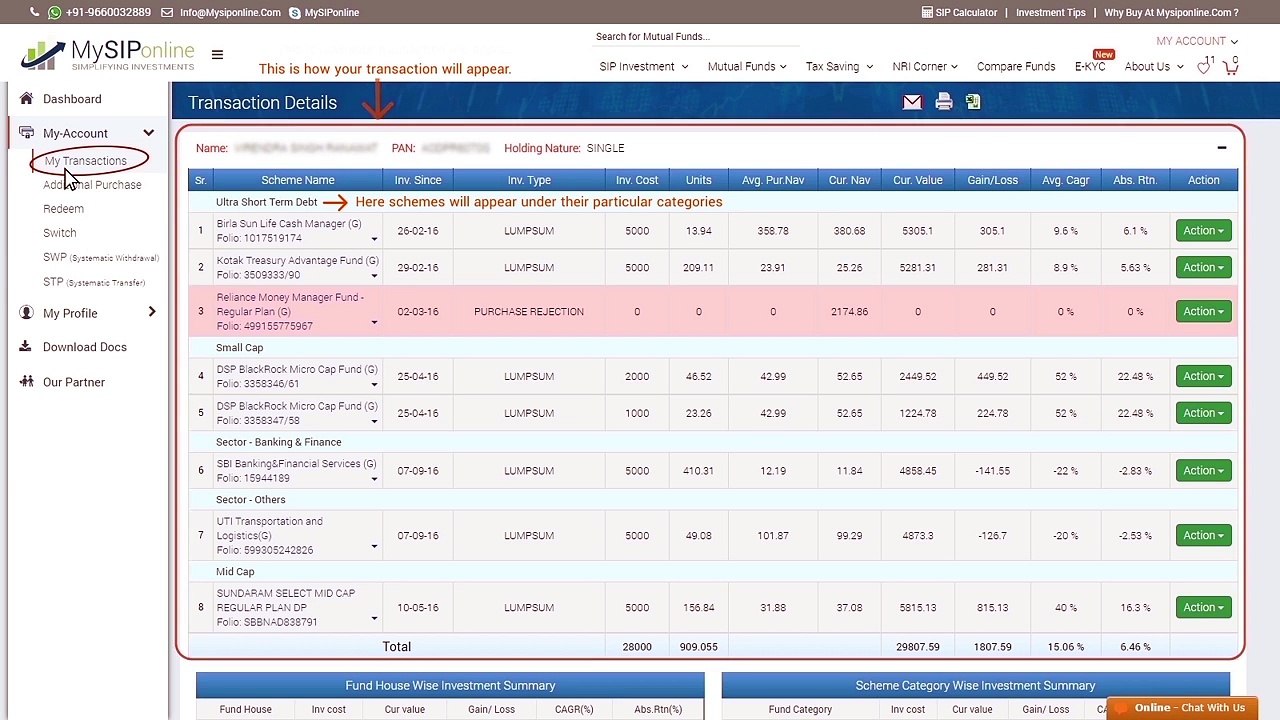Select Redeem in the sidebar

(x=63, y=209)
